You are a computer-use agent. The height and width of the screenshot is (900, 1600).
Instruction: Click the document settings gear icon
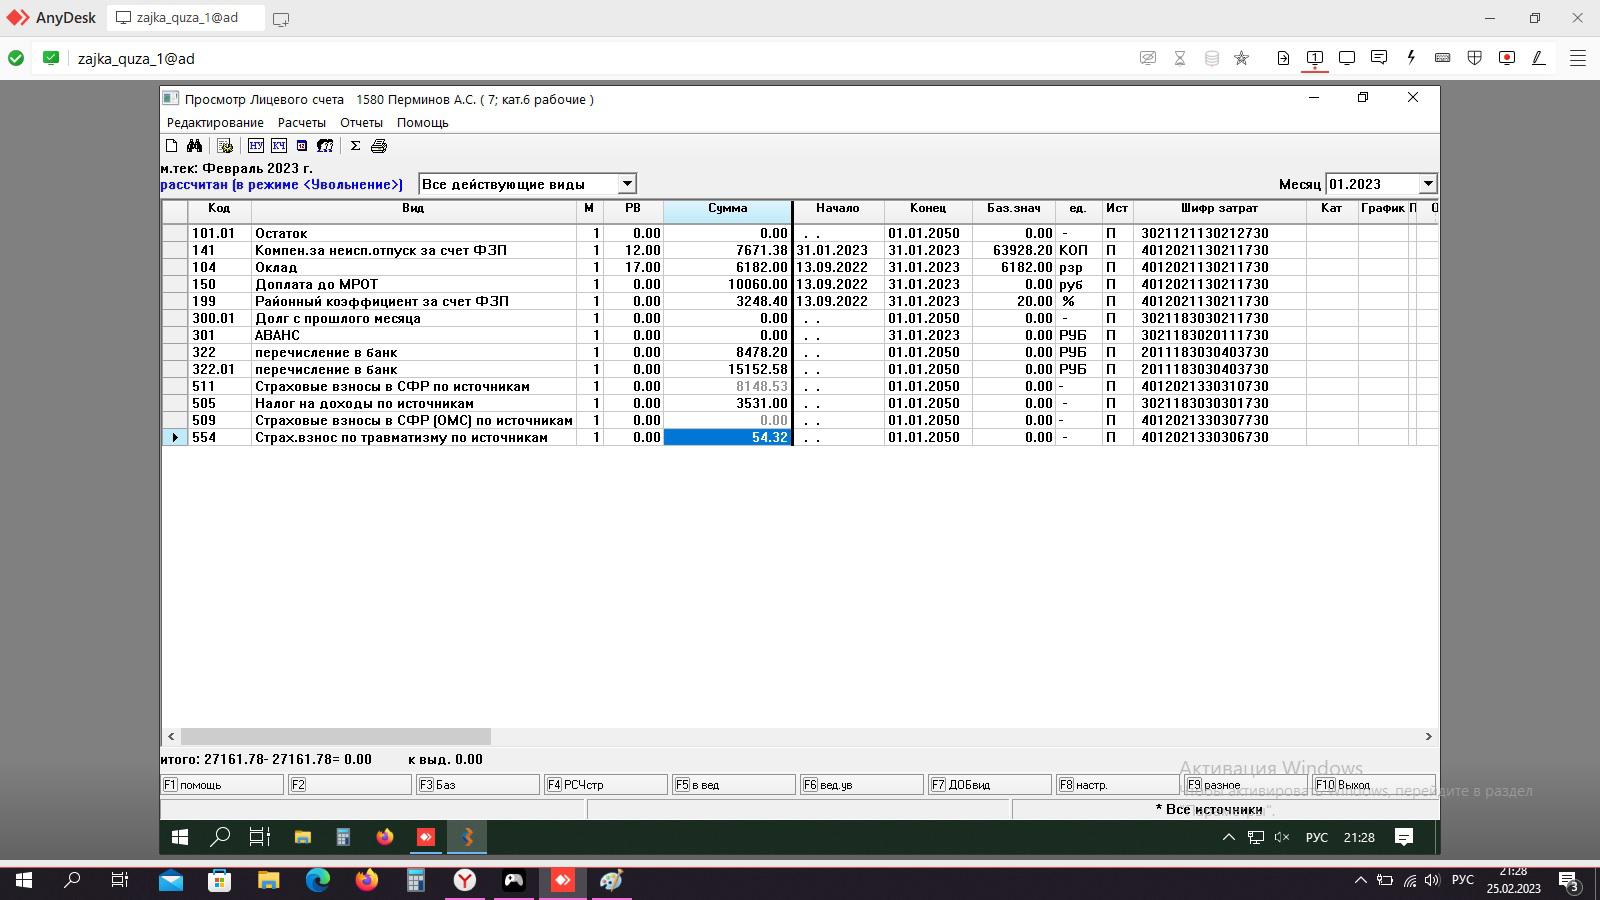[225, 146]
